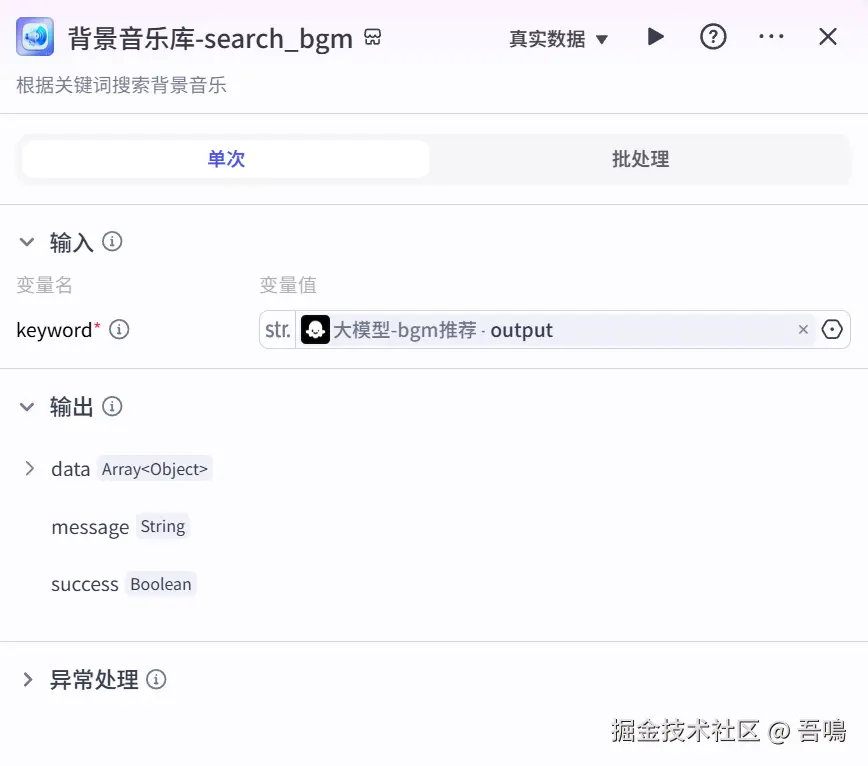Click the 变量值 column header
Viewport: 868px width, 766px height.
(x=288, y=285)
